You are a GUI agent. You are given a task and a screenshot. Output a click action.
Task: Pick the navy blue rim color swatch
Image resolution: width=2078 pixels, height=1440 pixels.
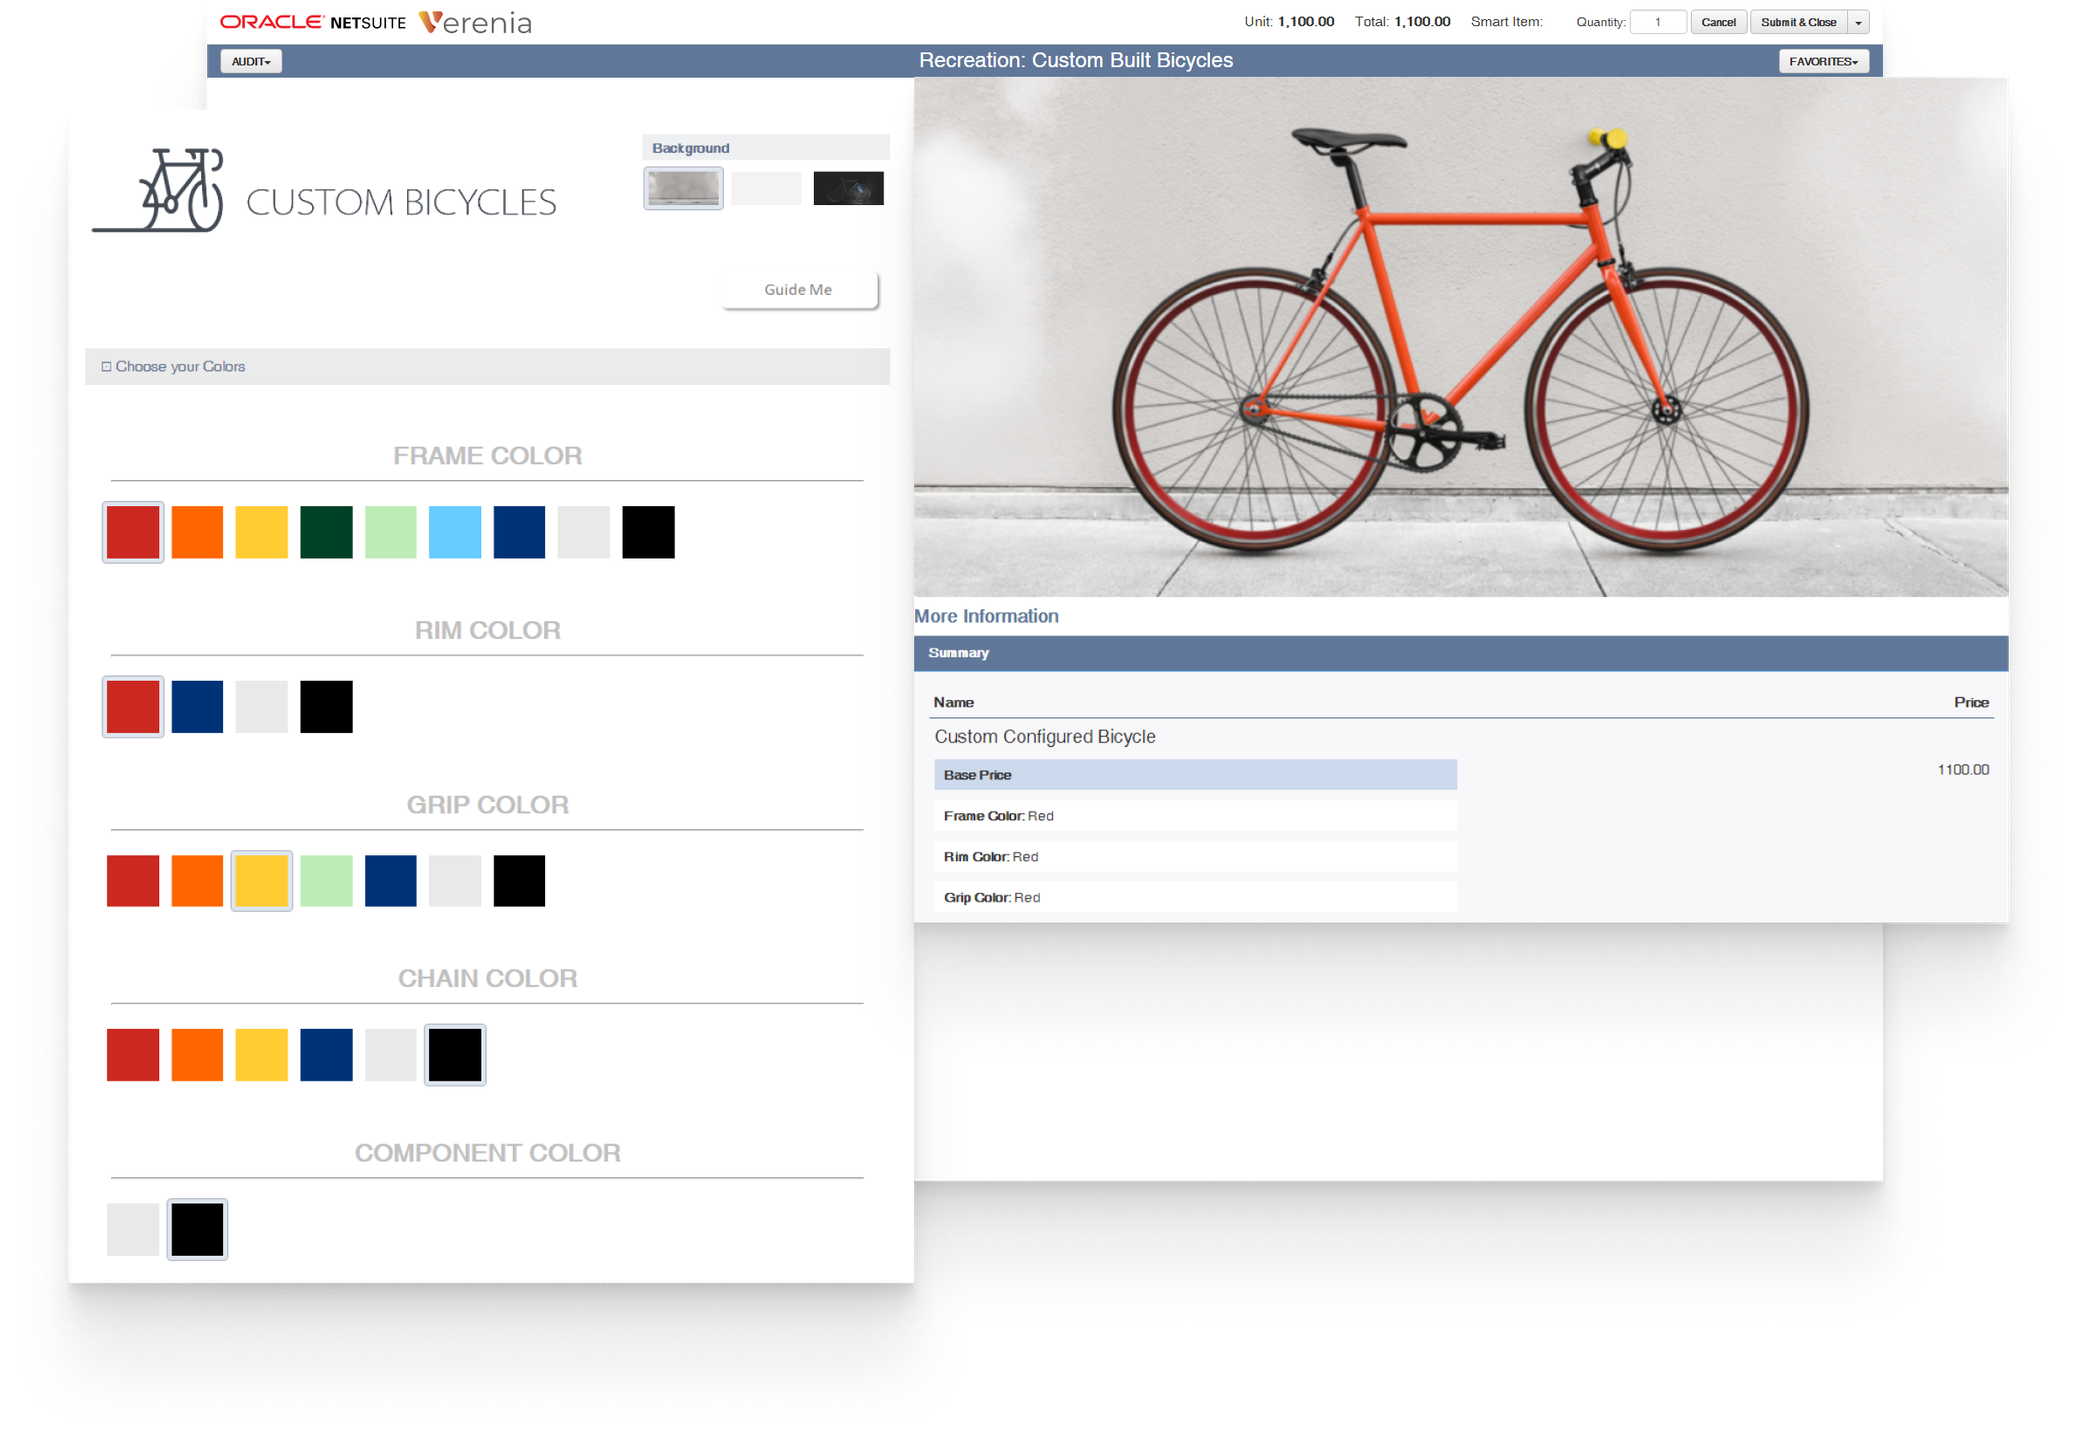coord(197,707)
